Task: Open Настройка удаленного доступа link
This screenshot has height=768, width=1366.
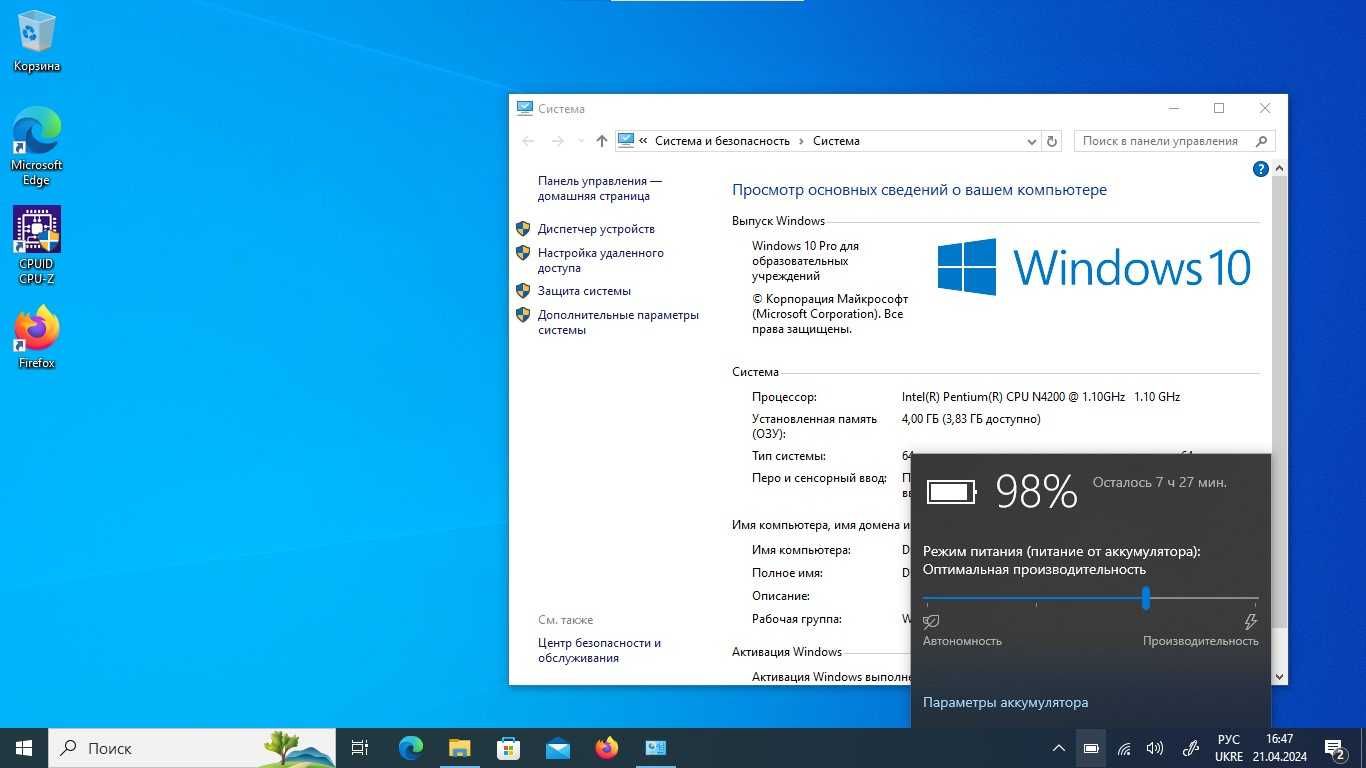Action: tap(601, 261)
